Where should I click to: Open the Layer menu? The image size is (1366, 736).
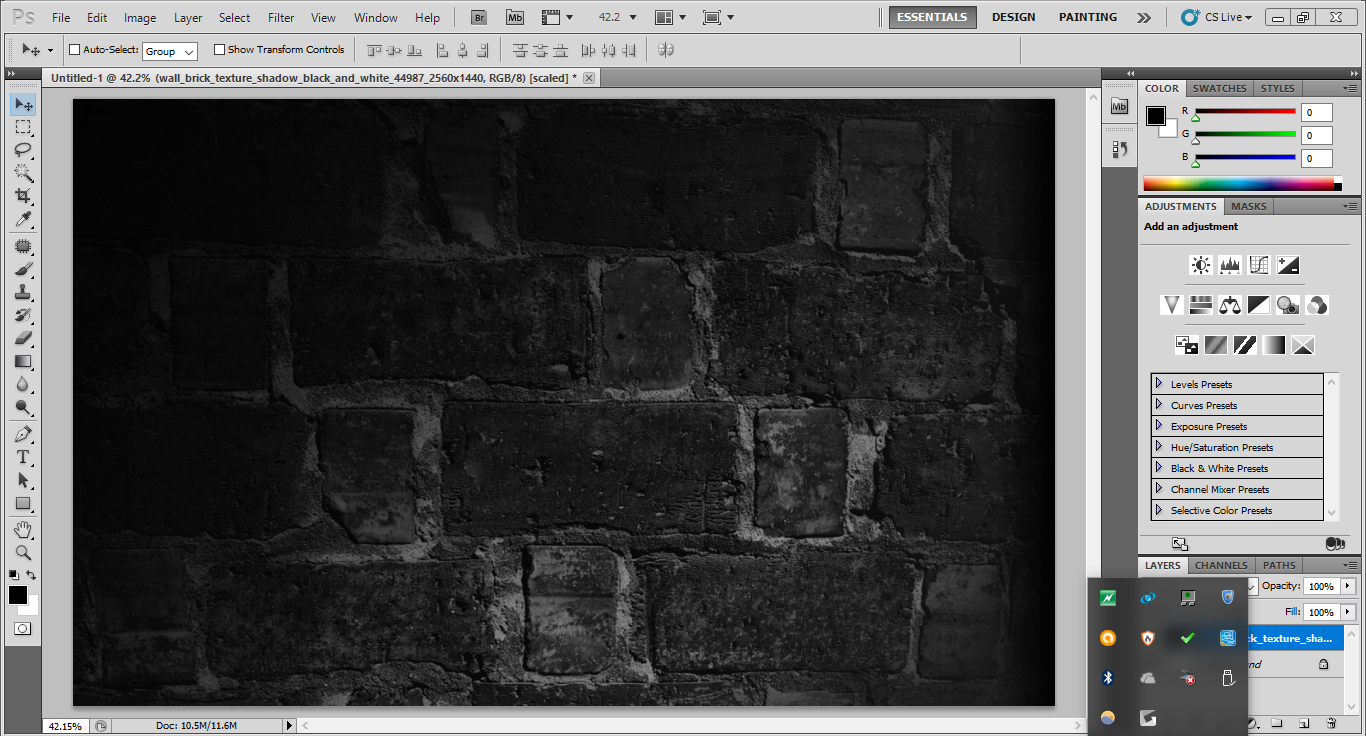tap(188, 18)
